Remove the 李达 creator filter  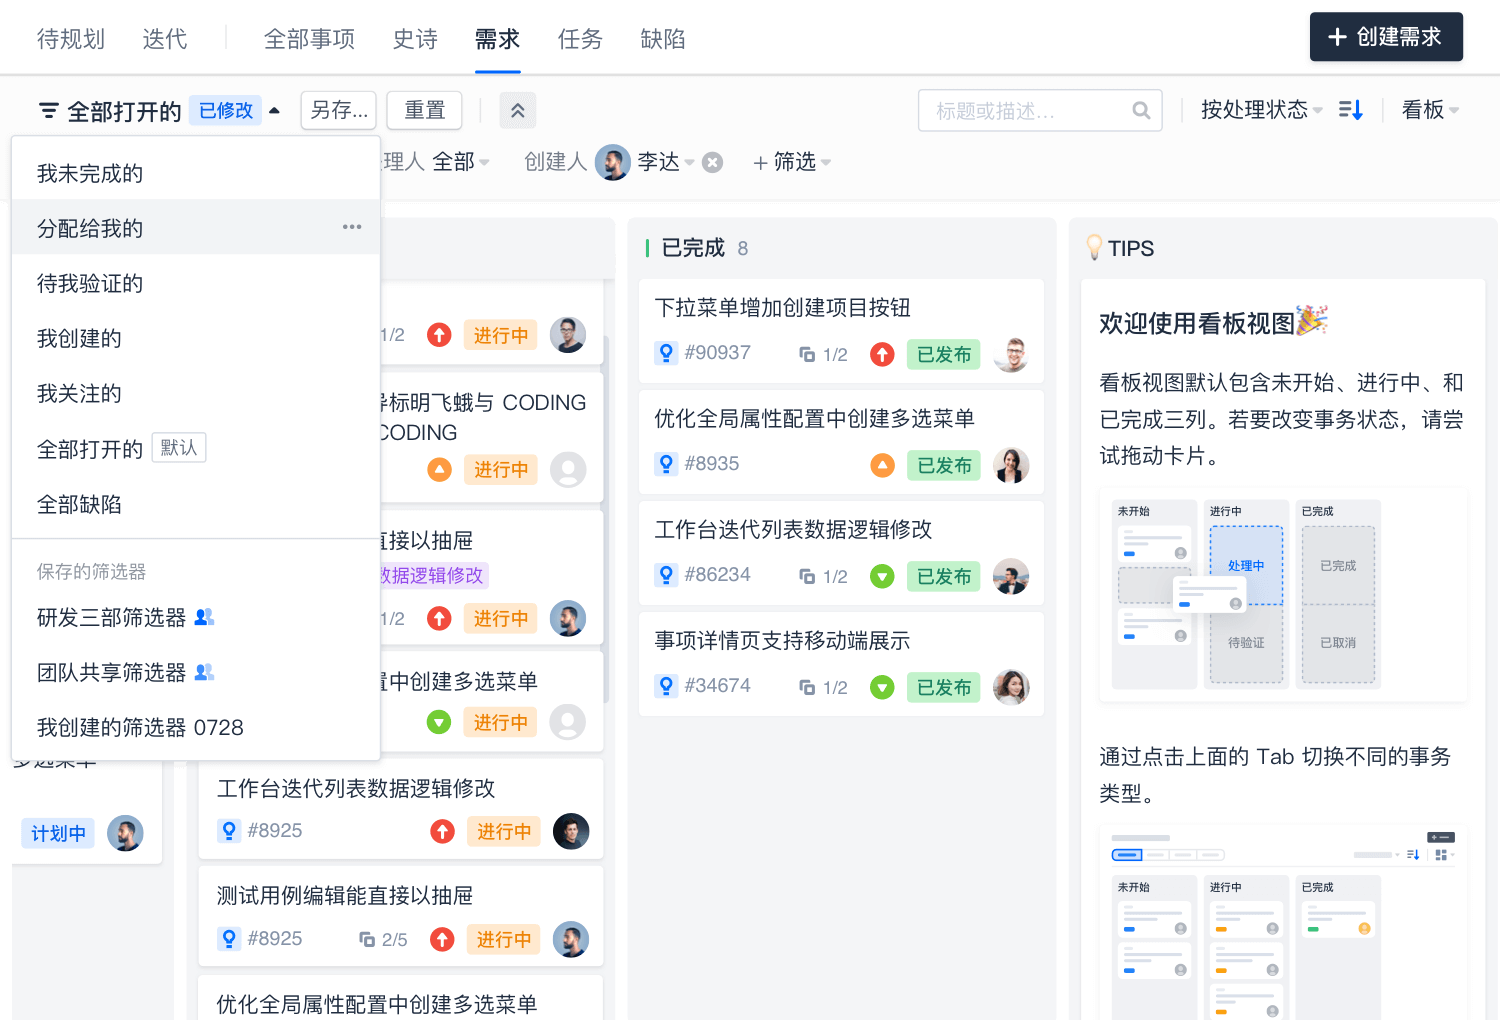712,162
